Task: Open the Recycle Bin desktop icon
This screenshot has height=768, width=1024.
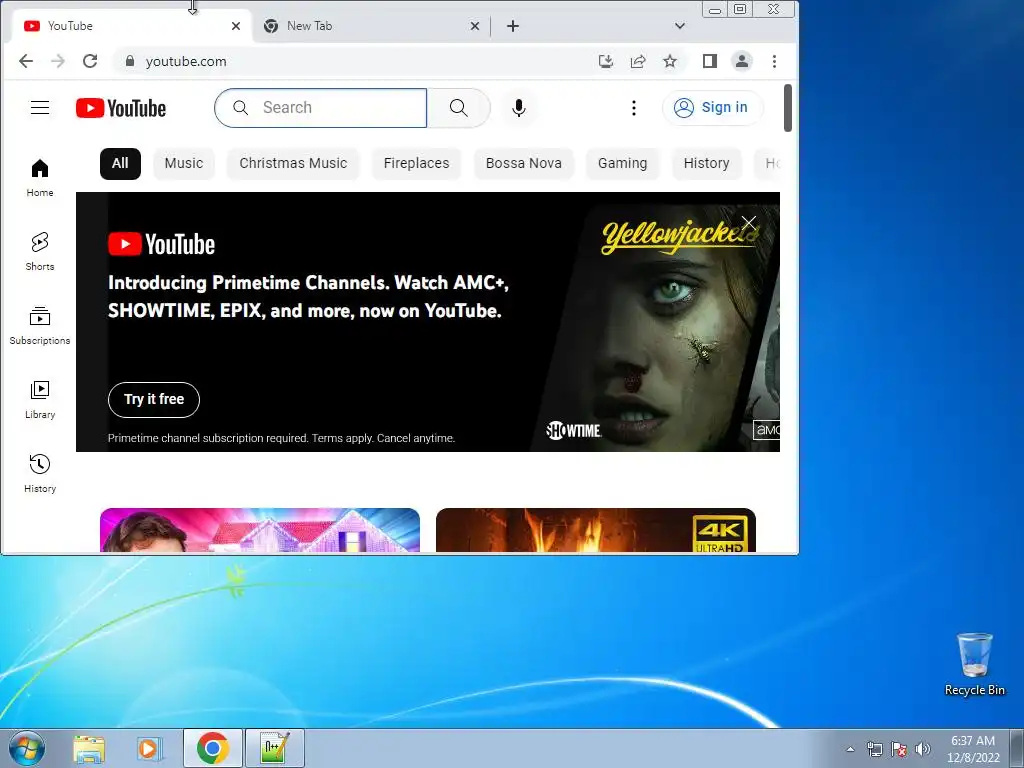Action: pyautogui.click(x=975, y=664)
